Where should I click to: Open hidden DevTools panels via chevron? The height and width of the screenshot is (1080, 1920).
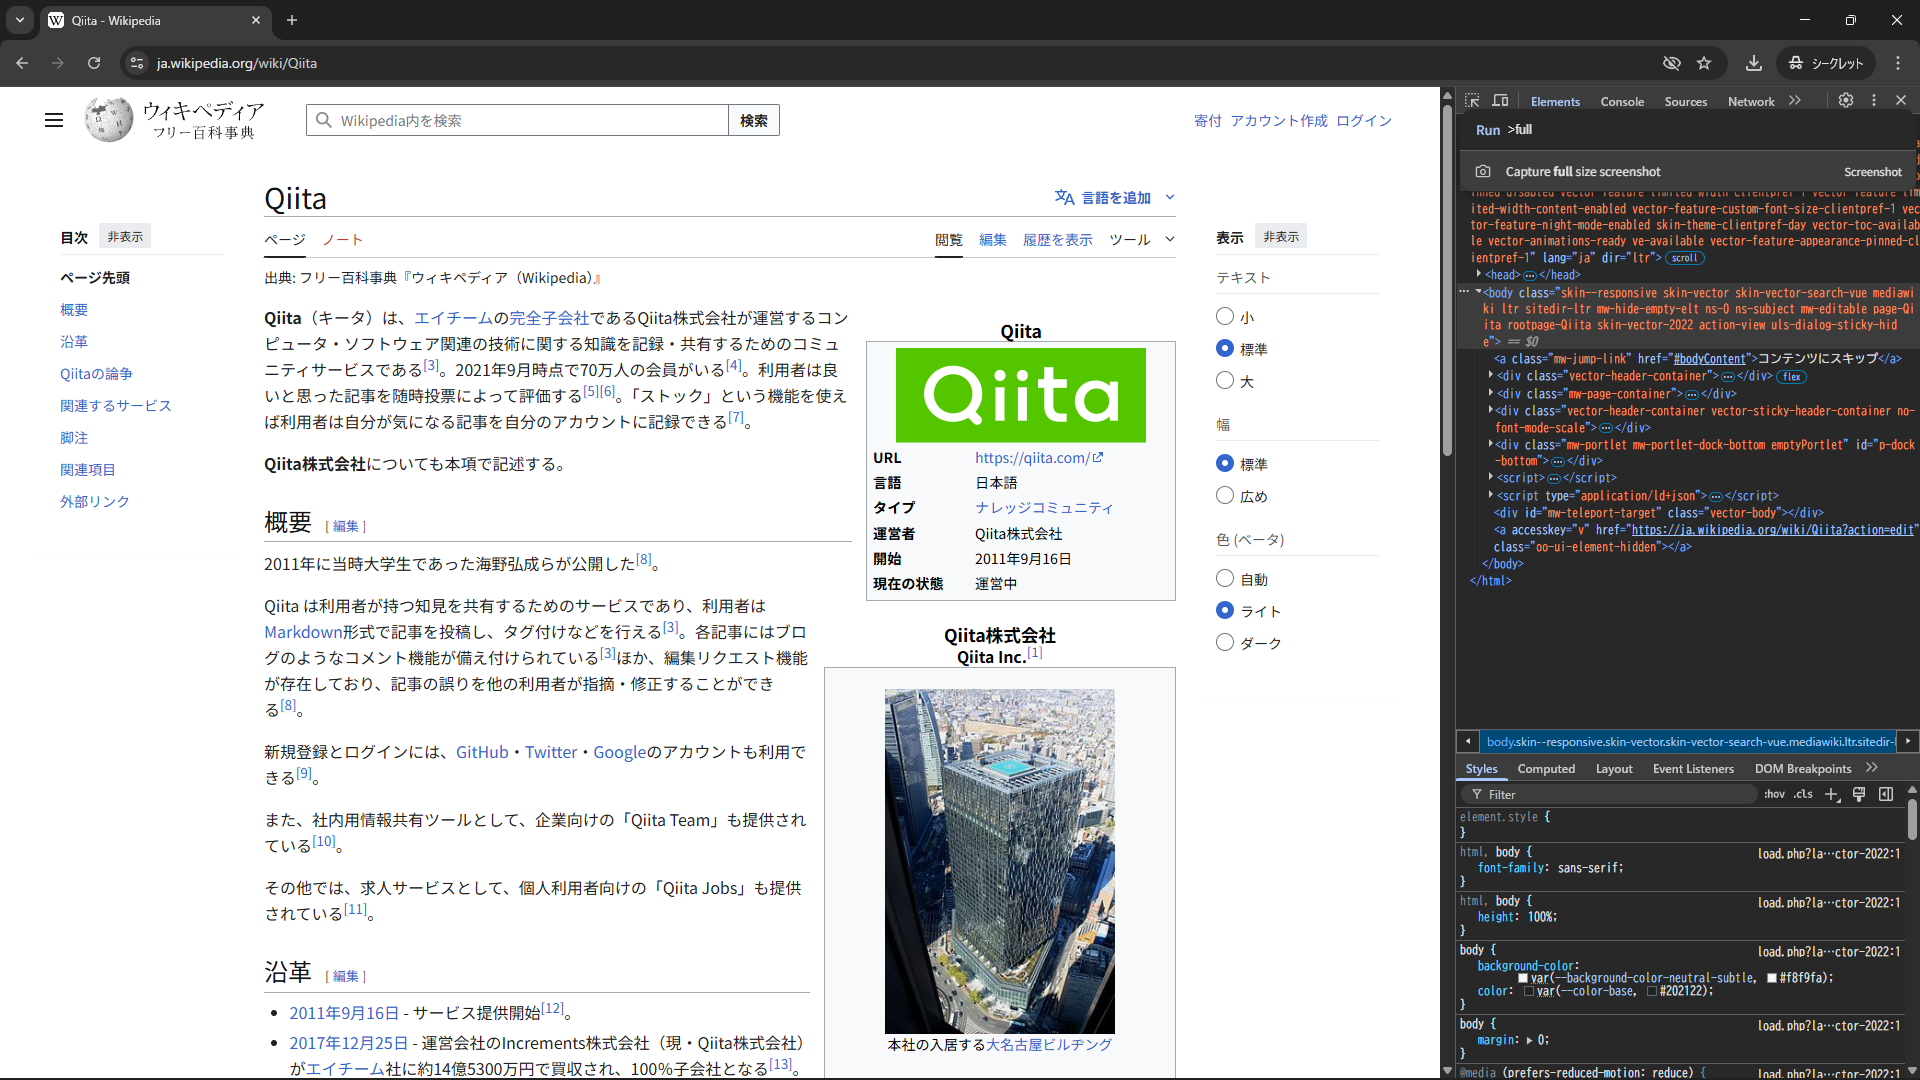click(x=1796, y=100)
